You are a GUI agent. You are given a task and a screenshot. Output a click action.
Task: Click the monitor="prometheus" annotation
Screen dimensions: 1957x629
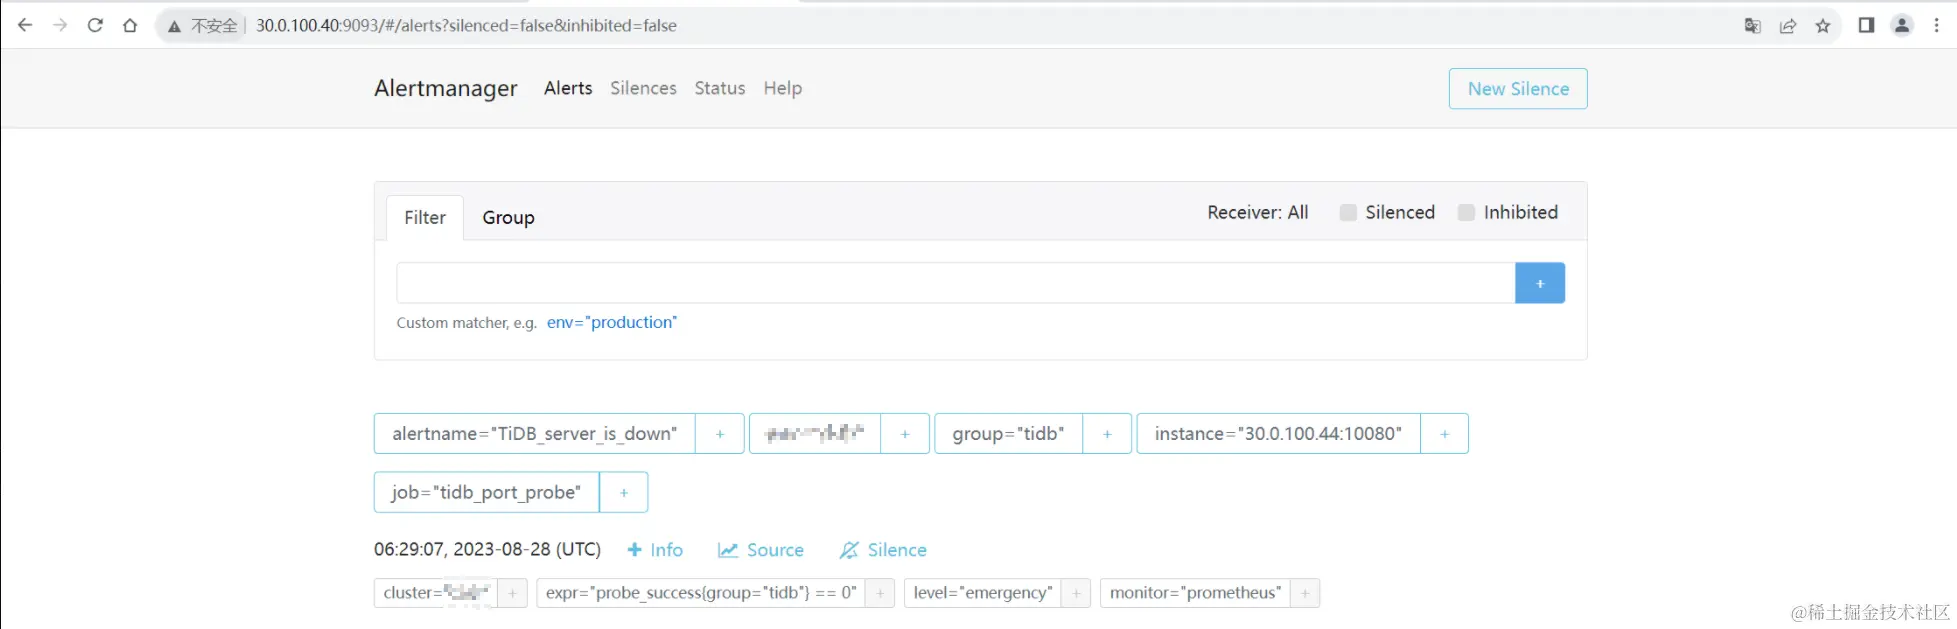[x=1196, y=593]
